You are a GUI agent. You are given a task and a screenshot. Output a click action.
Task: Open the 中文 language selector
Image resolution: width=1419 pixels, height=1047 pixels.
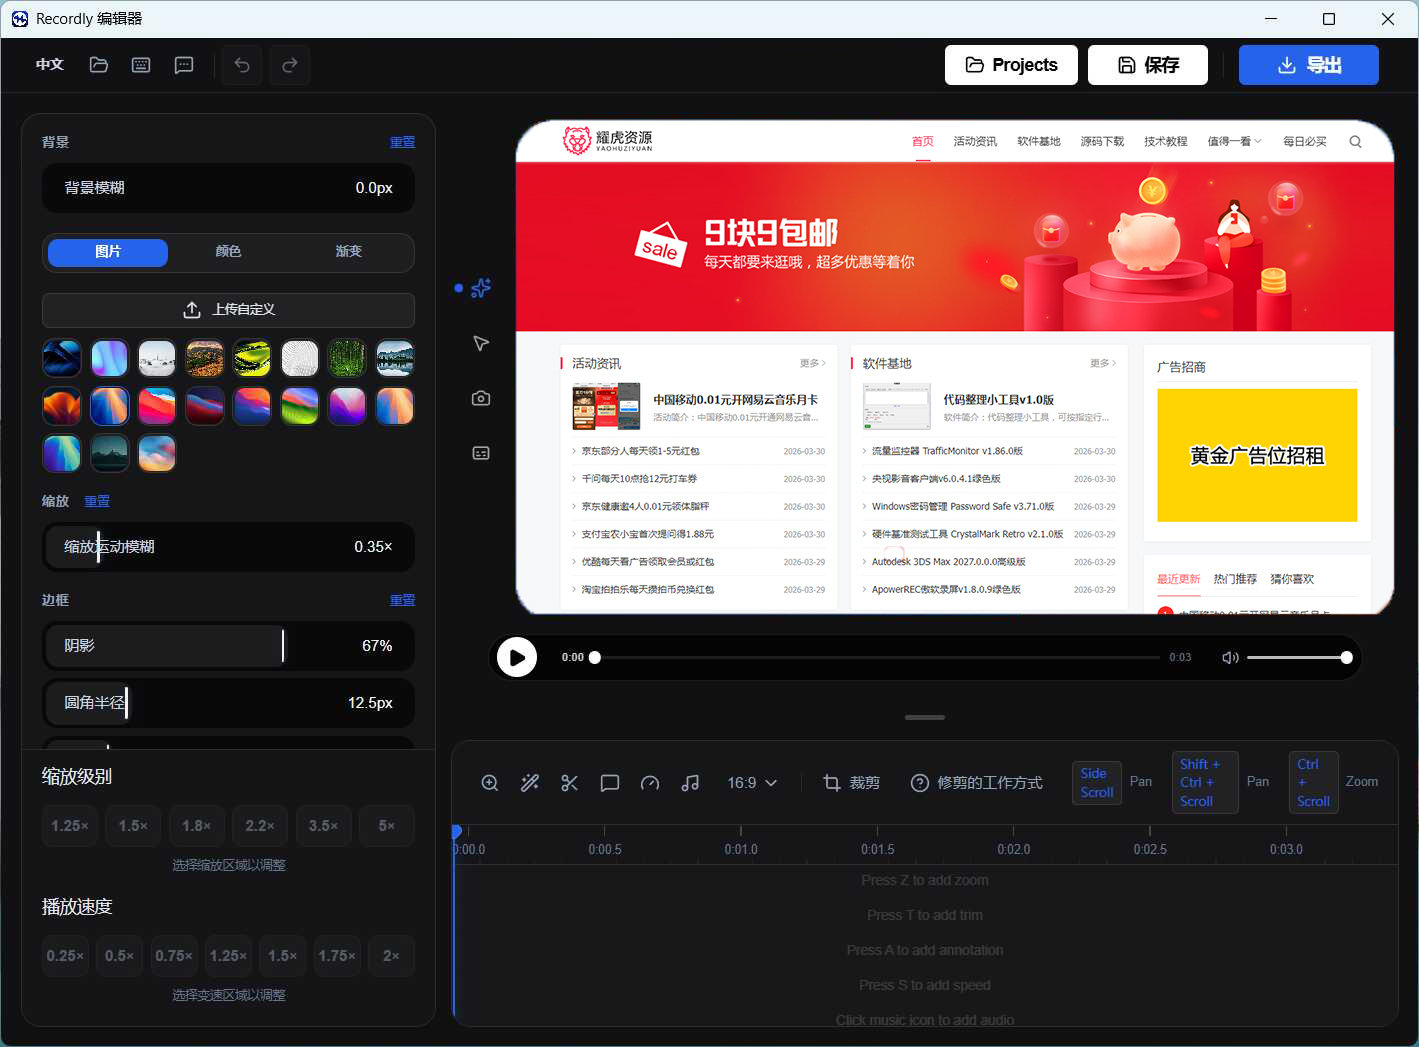click(x=50, y=65)
